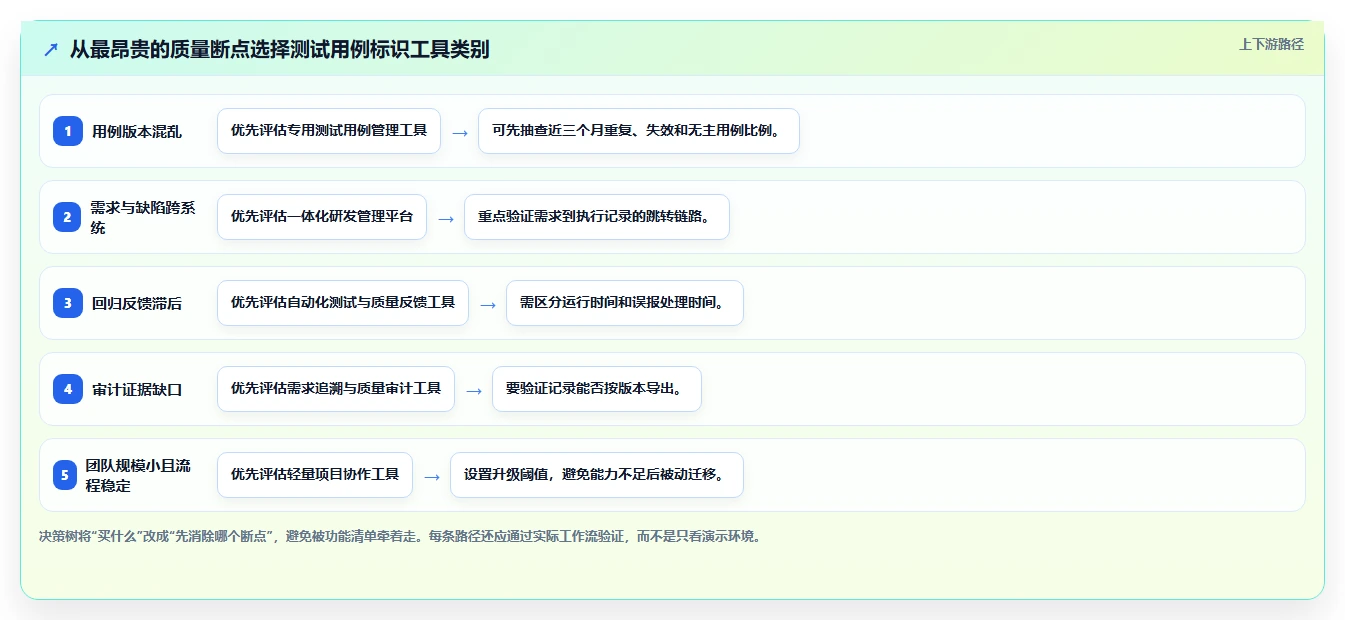
Task: Open the 上下游路径 label
Action: (1271, 44)
